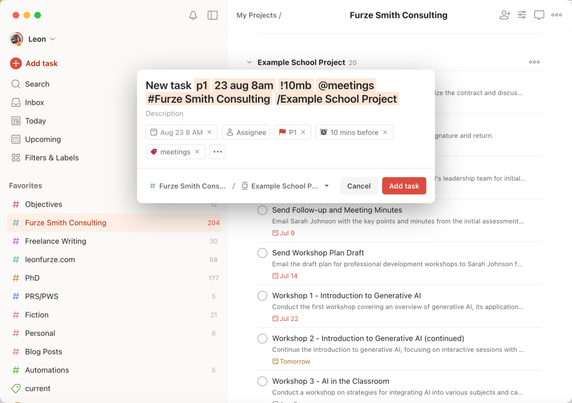Complete Workshop 1 - Introduction to Generative AI

click(262, 295)
